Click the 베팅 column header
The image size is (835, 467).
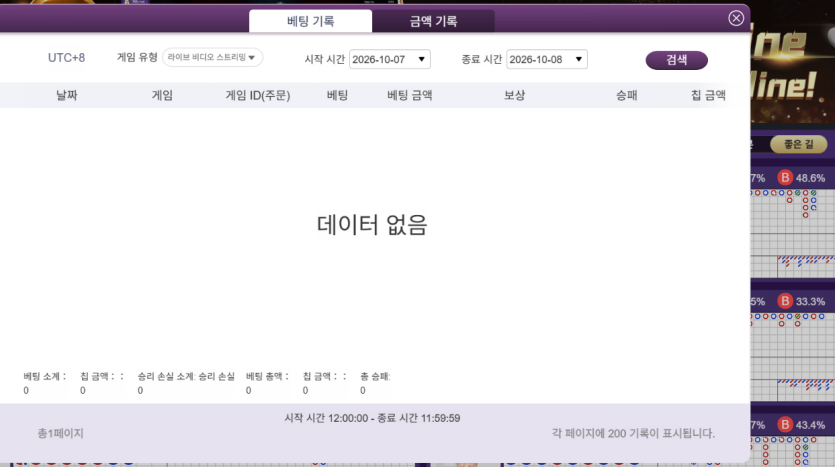coord(337,95)
